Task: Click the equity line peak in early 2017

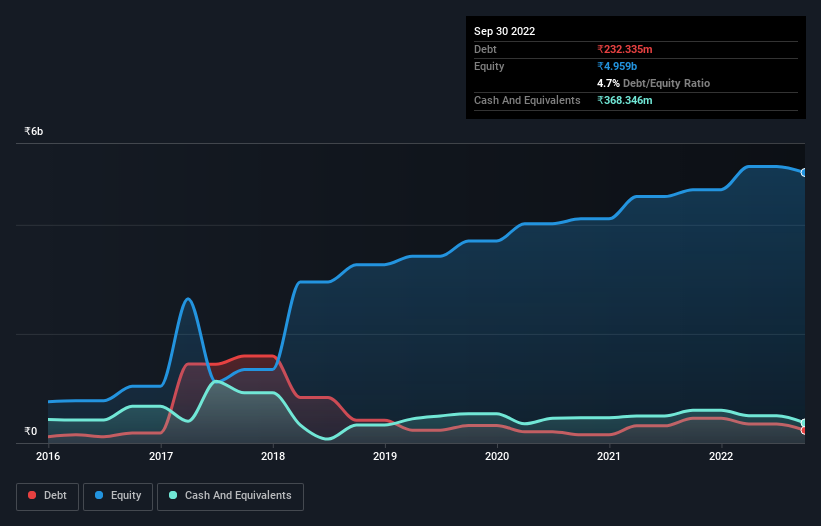Action: pos(188,299)
